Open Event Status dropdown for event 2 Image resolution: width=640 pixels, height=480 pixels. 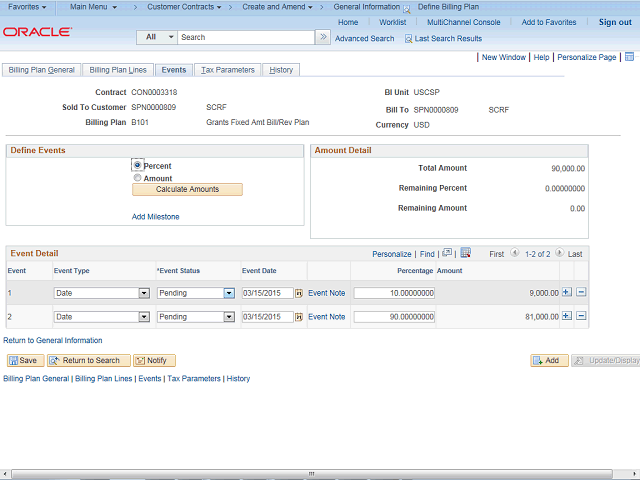click(x=228, y=317)
